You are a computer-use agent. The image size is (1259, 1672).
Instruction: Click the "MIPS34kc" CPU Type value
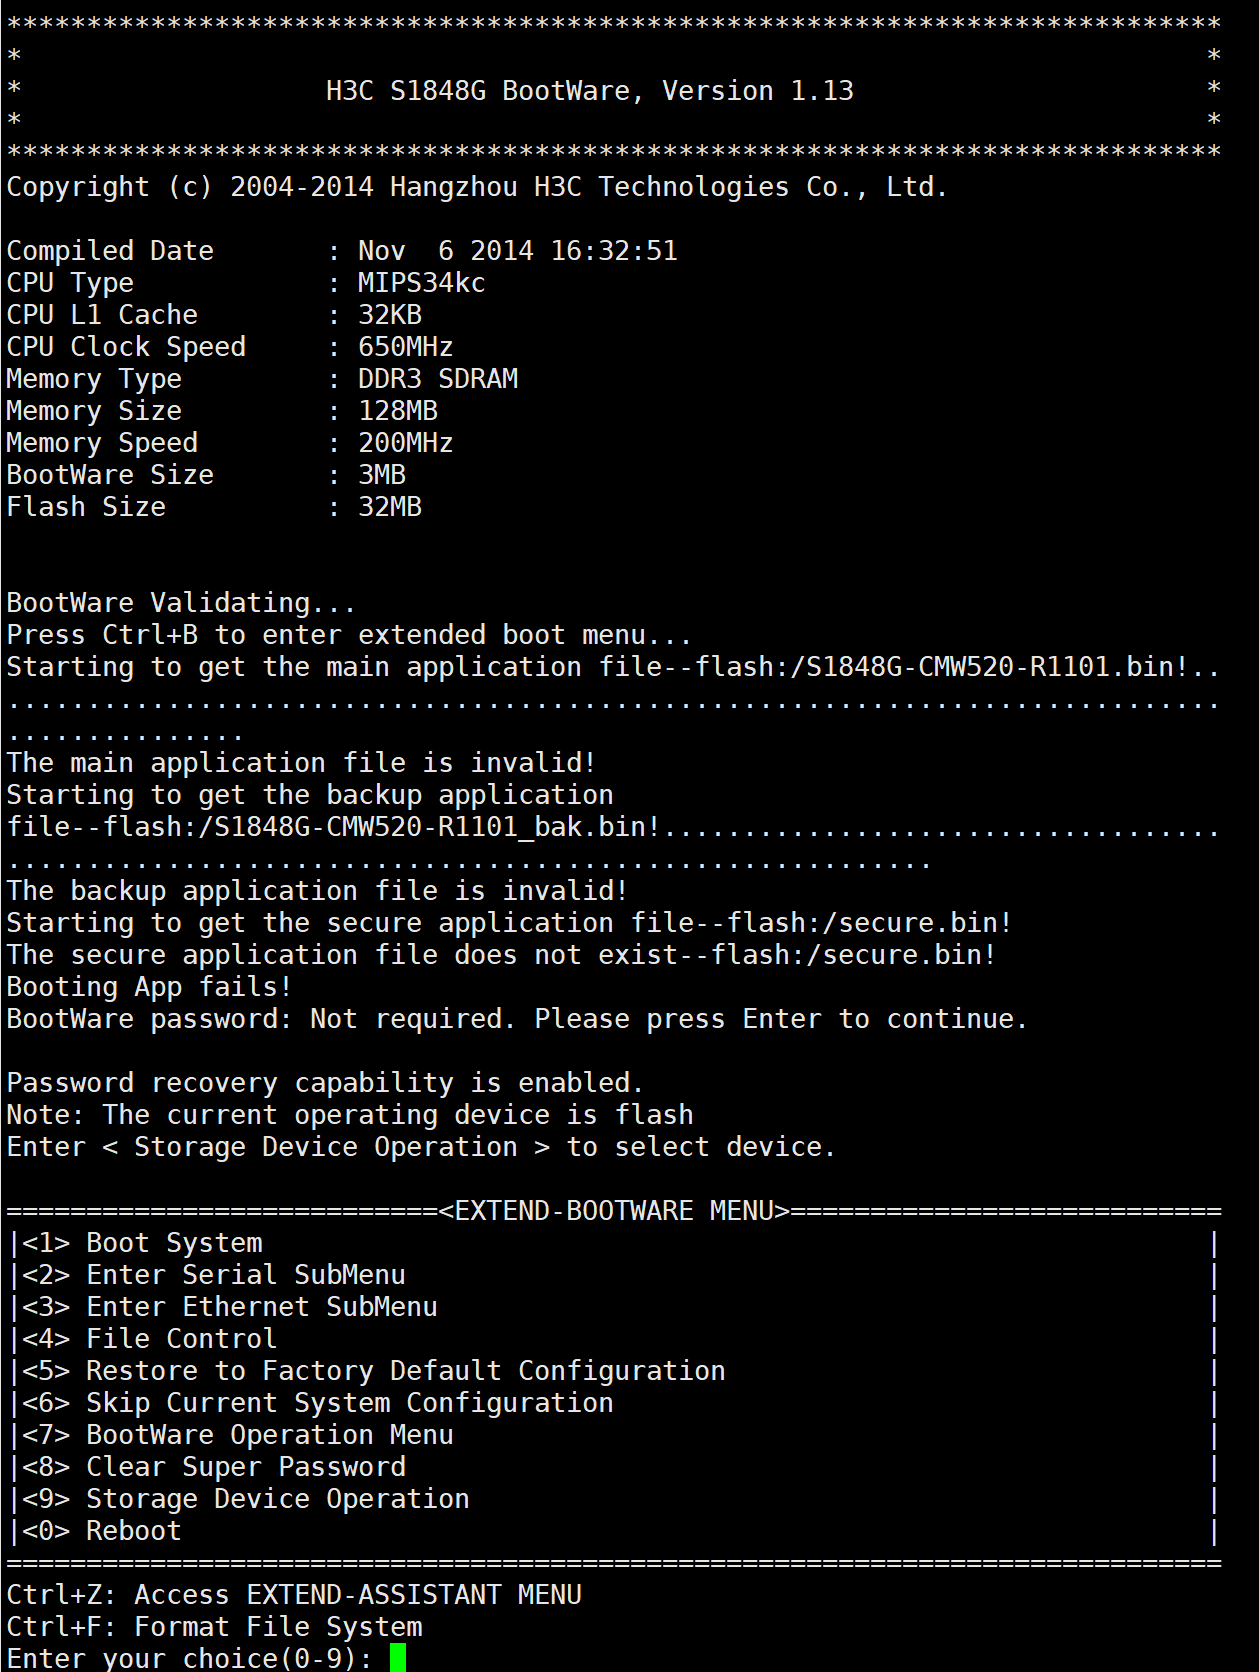pyautogui.click(x=421, y=283)
